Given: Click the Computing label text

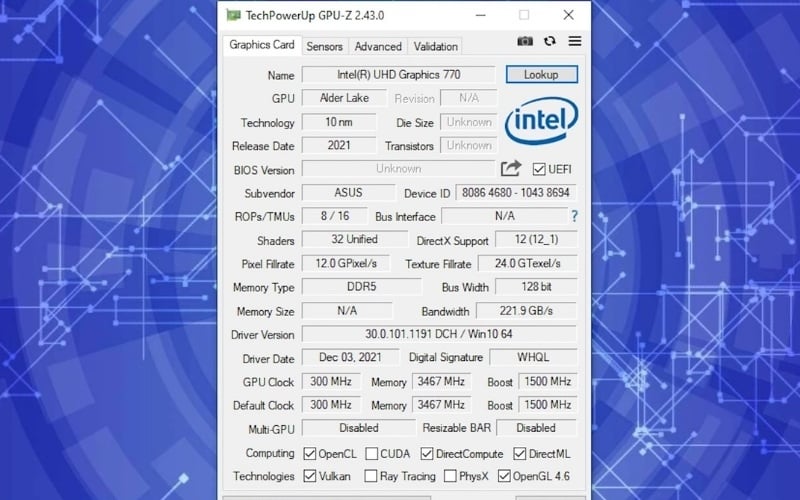Looking at the screenshot, I should point(270,454).
